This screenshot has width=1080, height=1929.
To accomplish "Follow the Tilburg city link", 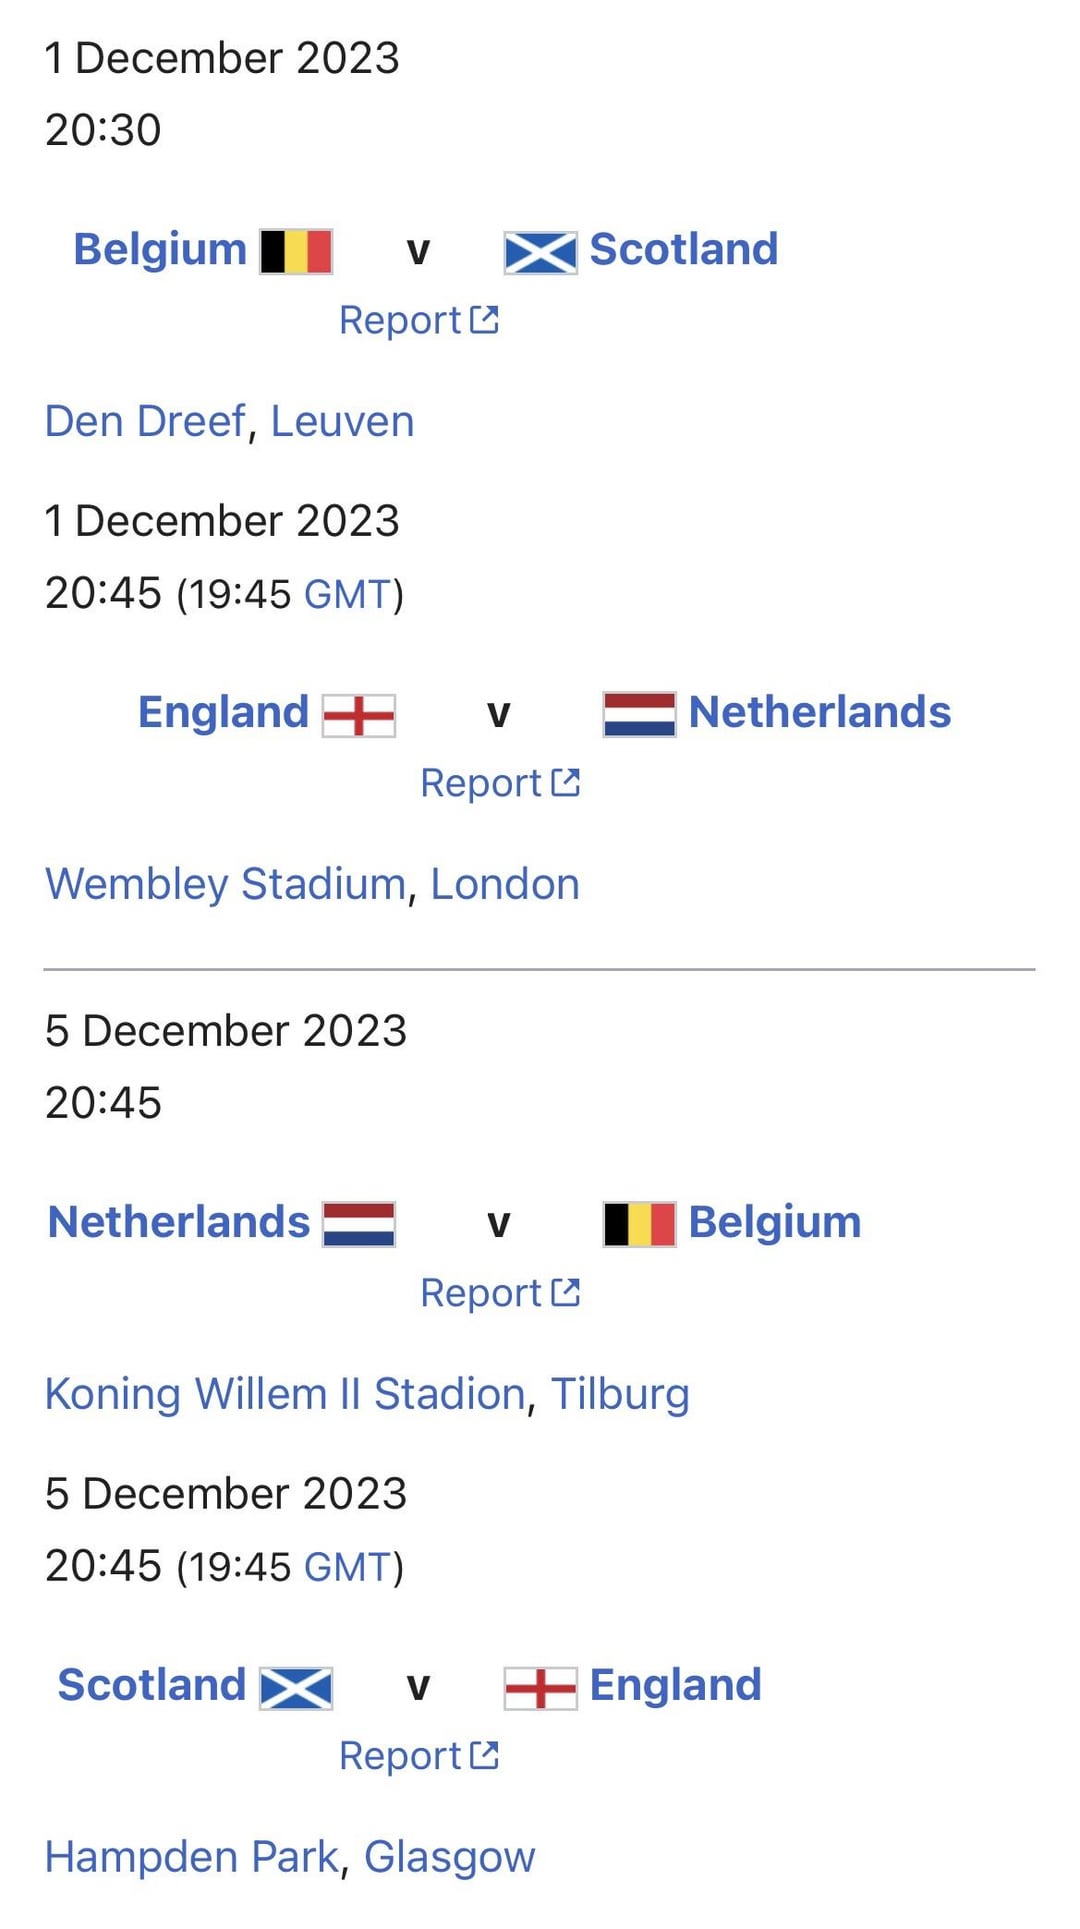I will point(620,1395).
